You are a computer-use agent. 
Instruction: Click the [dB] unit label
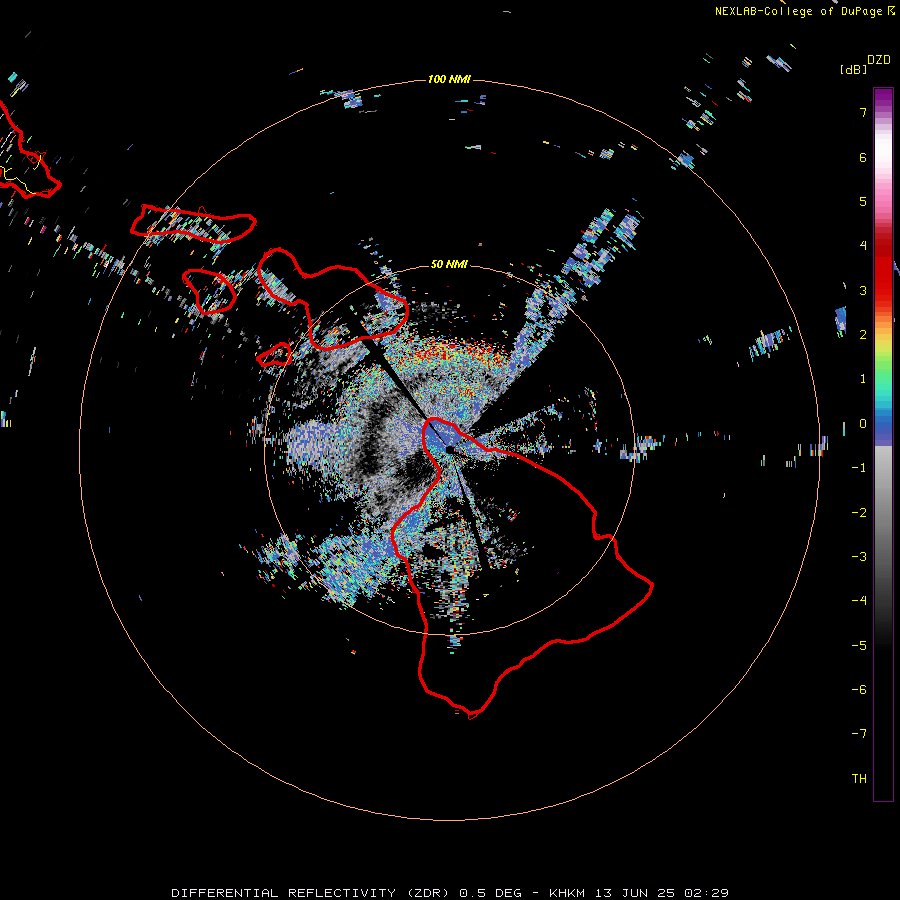(x=854, y=69)
